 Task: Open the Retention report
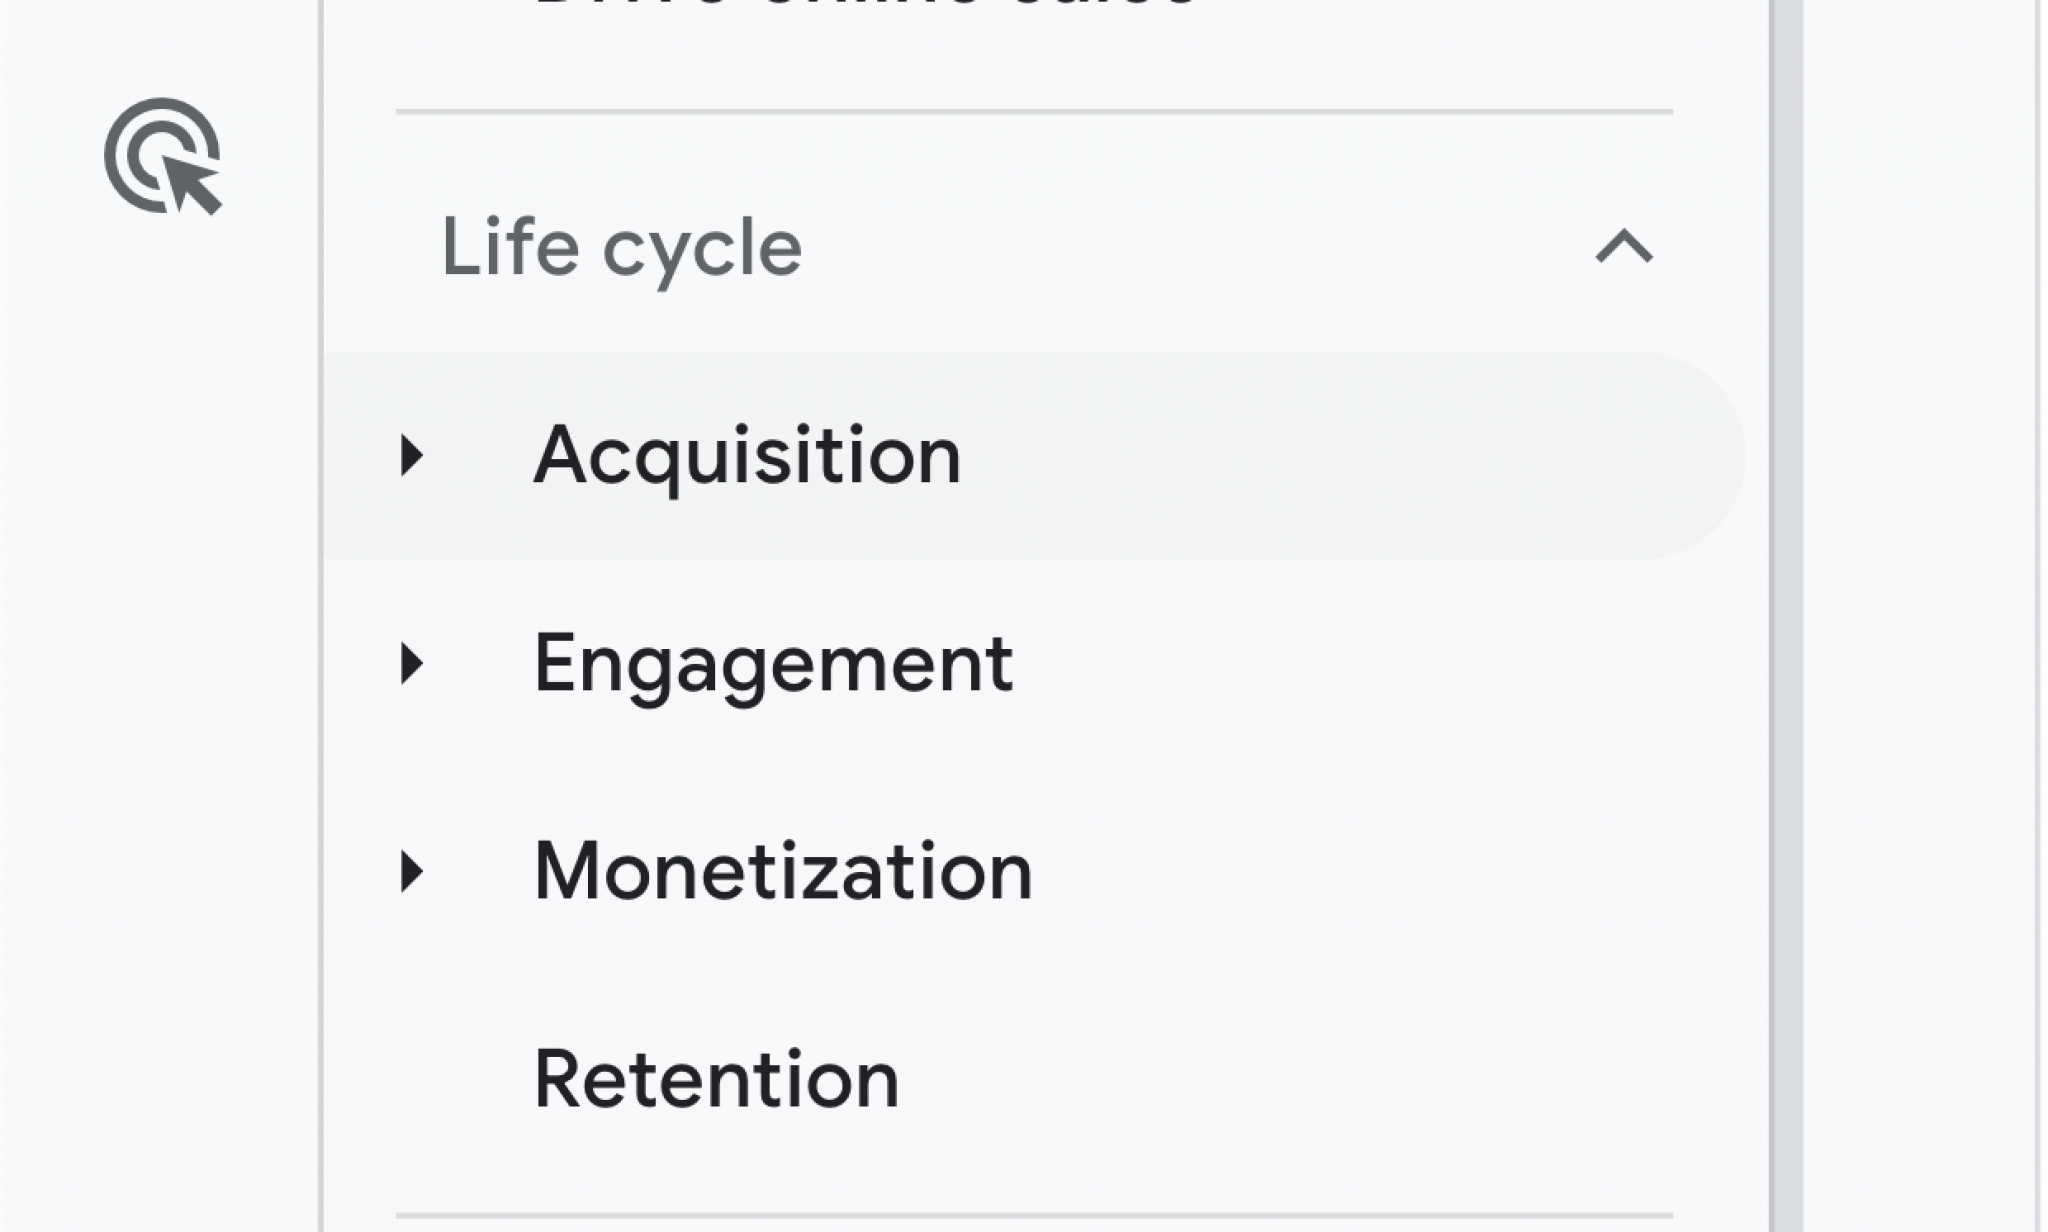pyautogui.click(x=716, y=1079)
